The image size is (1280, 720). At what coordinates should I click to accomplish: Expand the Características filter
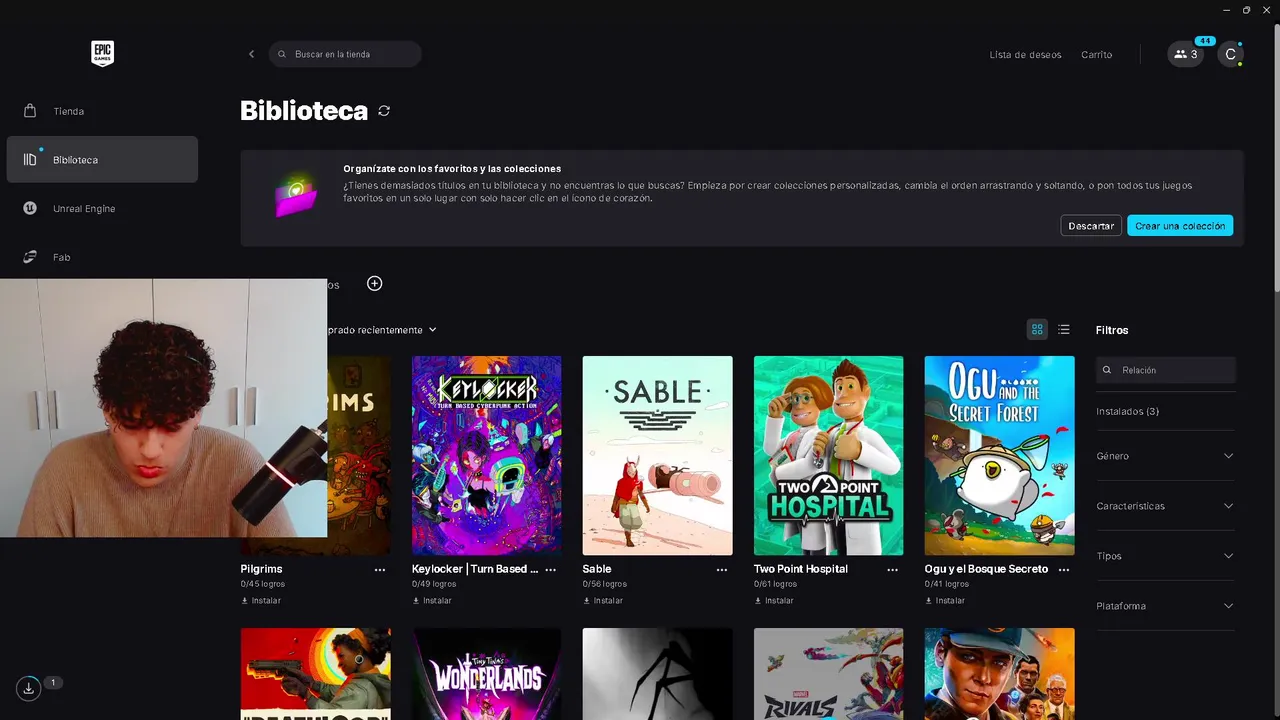tap(1165, 506)
